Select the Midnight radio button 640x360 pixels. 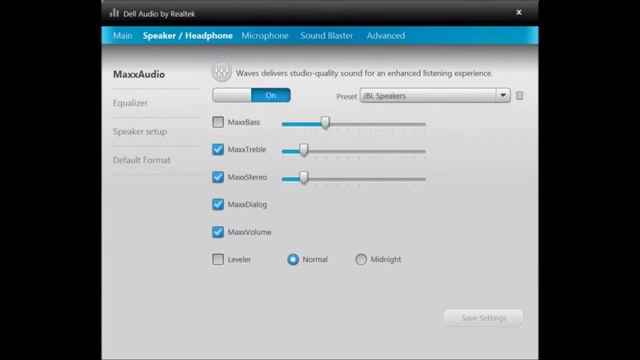[x=361, y=259]
